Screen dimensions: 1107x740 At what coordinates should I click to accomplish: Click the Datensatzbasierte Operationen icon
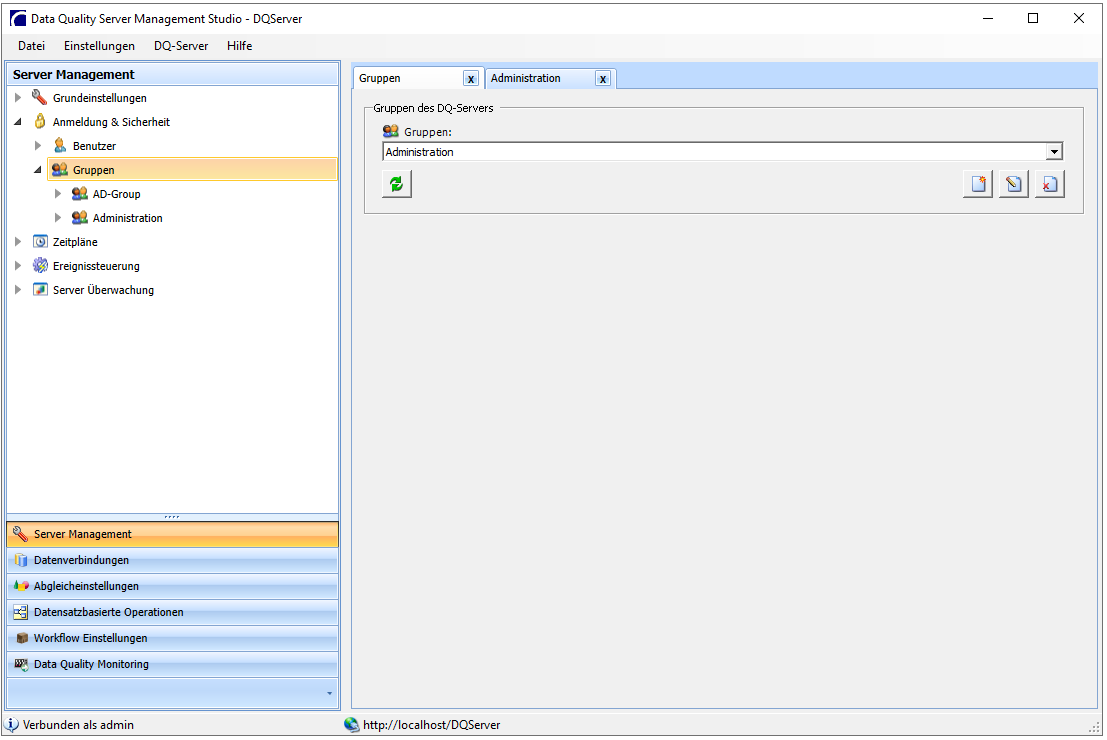[20, 612]
